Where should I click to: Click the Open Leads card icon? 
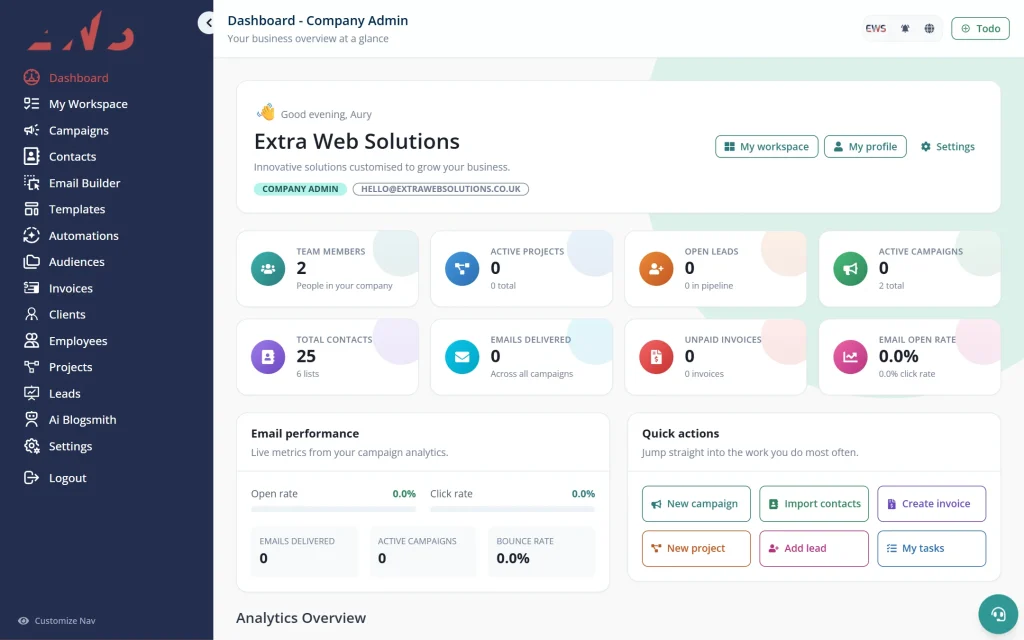tap(656, 268)
